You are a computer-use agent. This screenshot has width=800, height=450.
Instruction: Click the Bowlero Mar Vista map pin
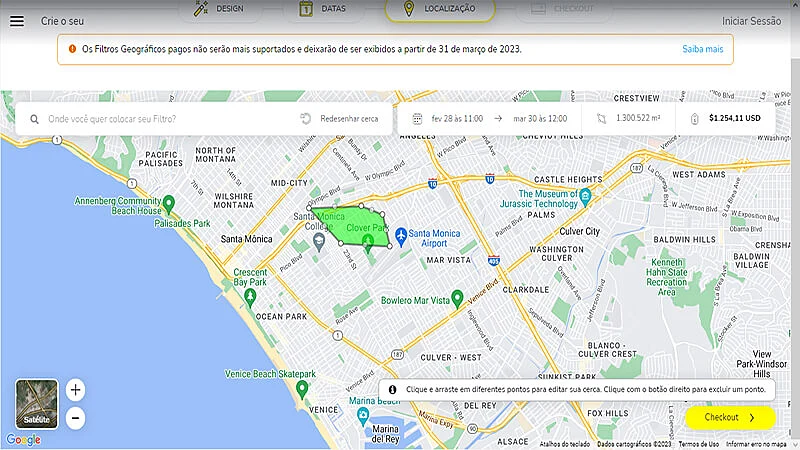[x=457, y=297]
